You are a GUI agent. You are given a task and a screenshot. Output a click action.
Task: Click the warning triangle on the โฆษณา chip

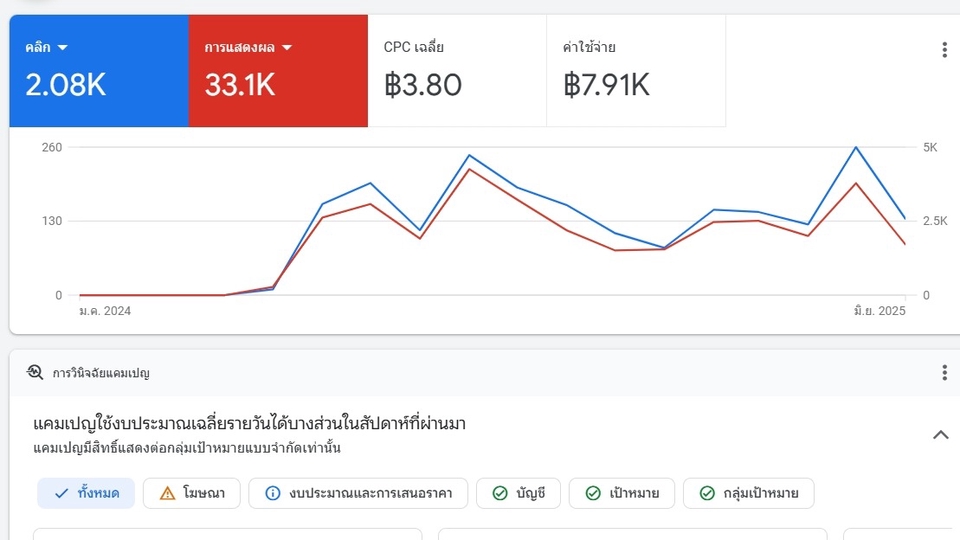pyautogui.click(x=166, y=493)
